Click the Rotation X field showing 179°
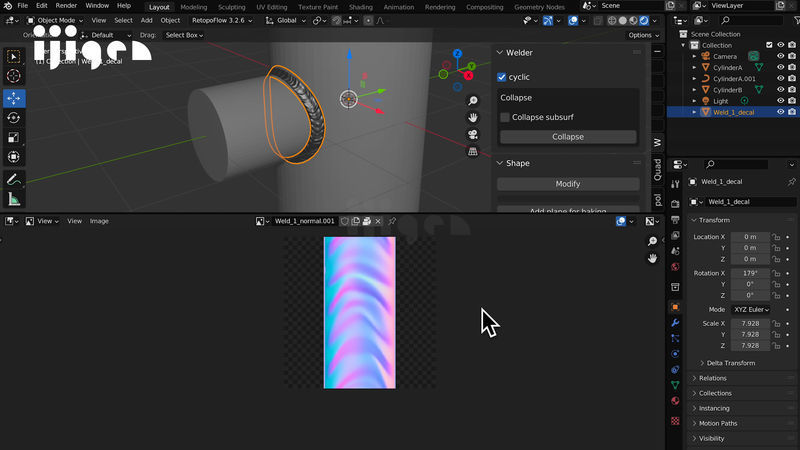Image resolution: width=800 pixels, height=450 pixels. (750, 273)
